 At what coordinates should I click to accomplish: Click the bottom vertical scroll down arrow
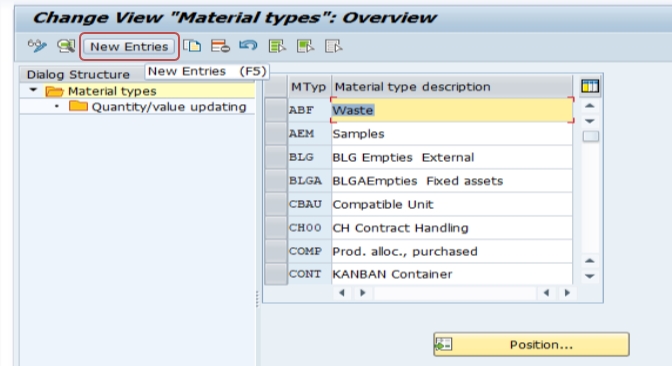tap(590, 276)
